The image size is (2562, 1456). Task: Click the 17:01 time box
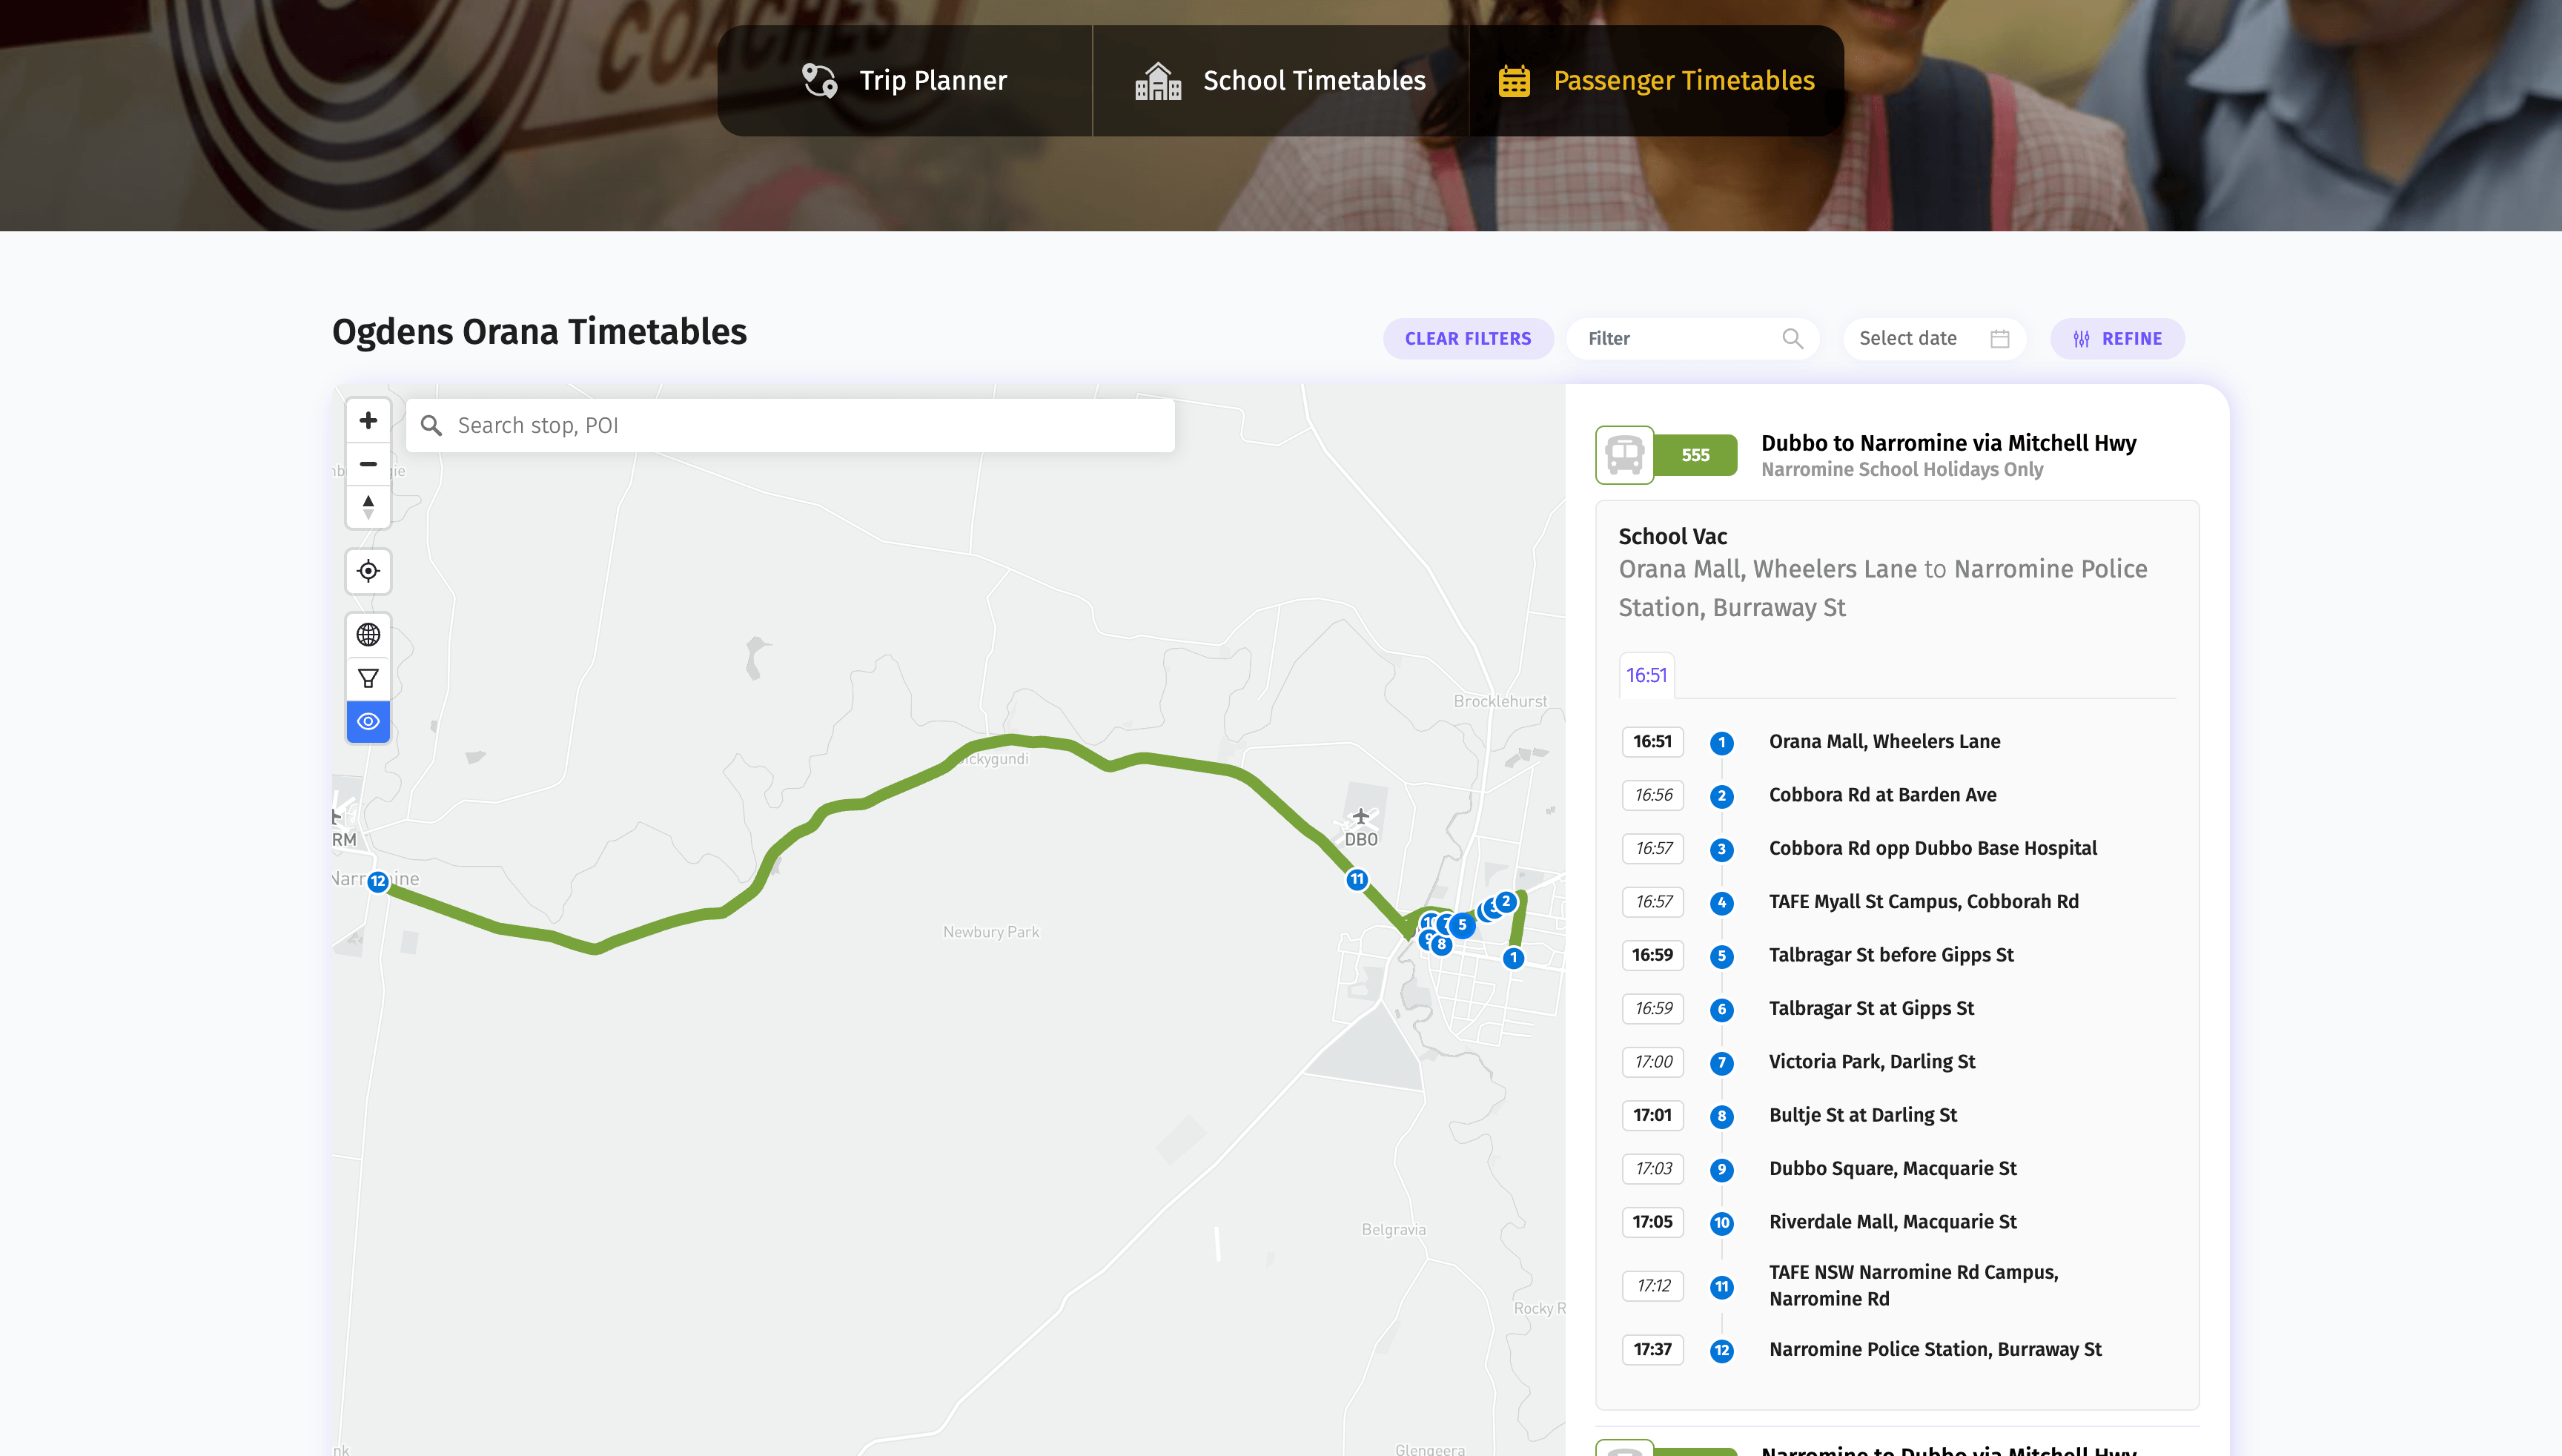[x=1652, y=1115]
